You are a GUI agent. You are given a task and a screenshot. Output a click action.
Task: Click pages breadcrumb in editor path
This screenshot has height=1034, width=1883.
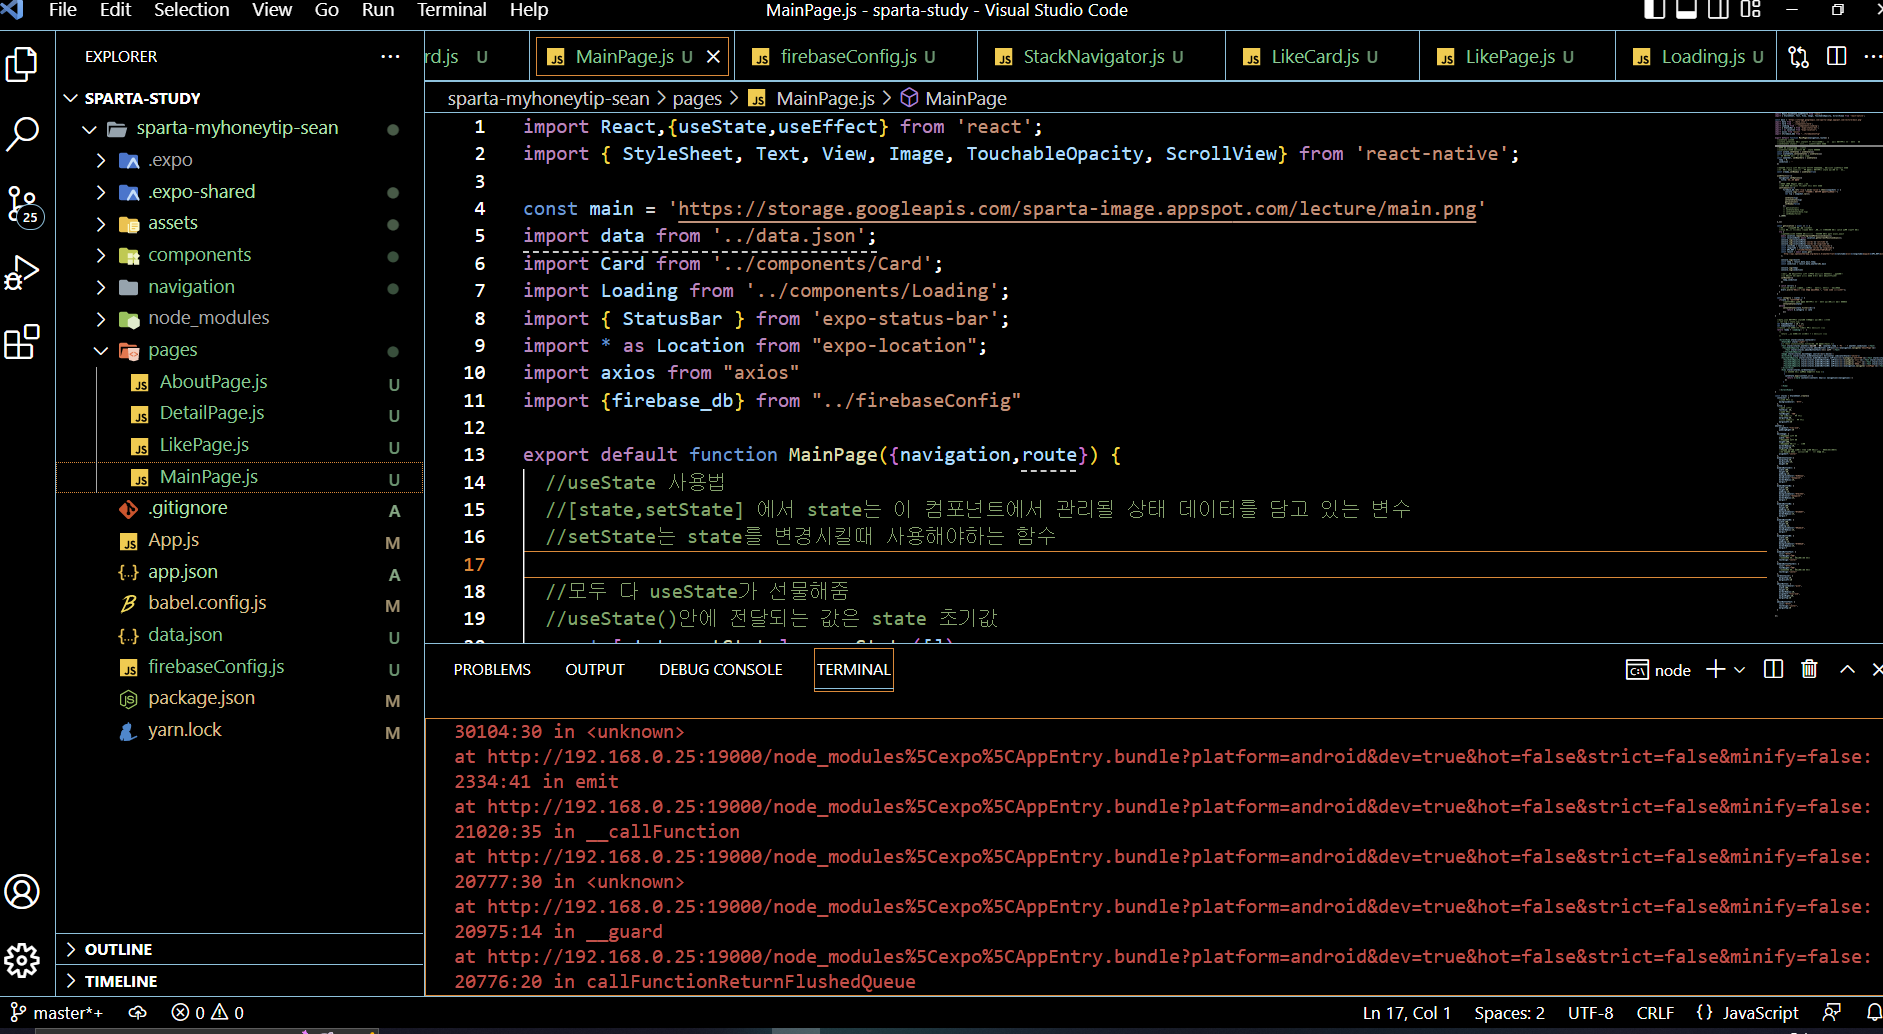[x=697, y=98]
